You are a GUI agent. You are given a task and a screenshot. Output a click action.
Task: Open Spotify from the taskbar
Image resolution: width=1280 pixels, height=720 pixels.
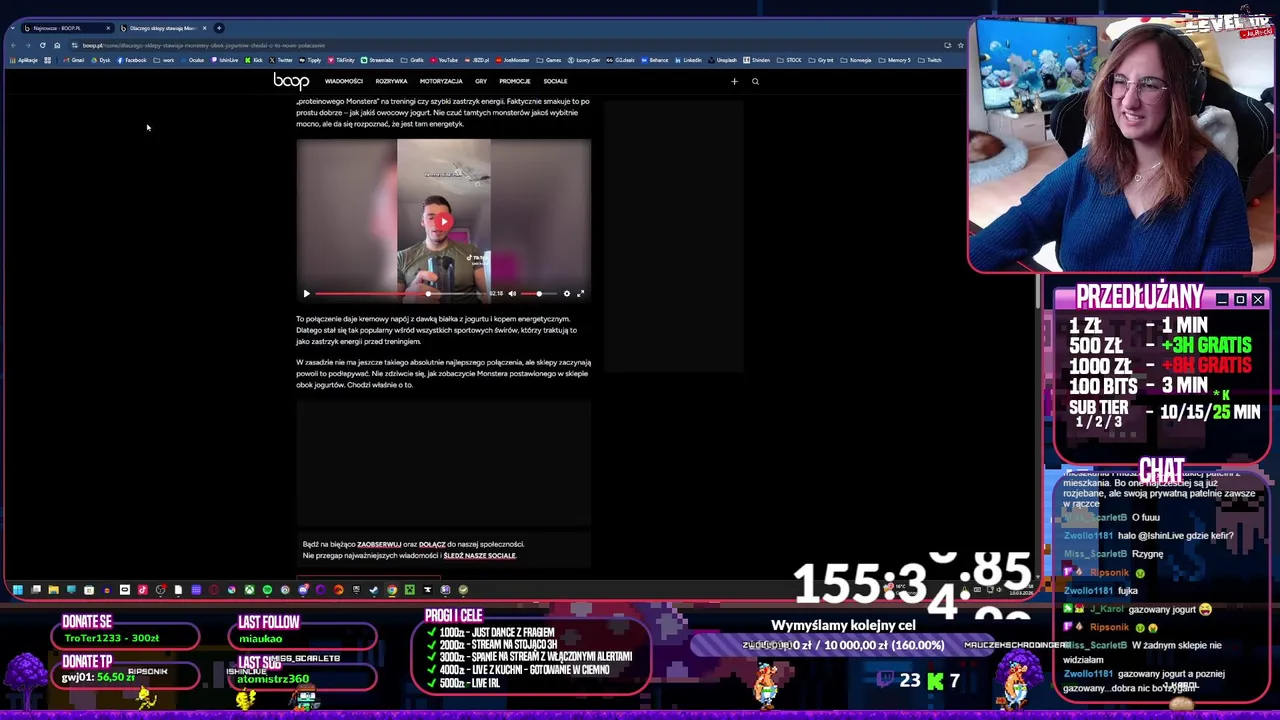point(267,590)
